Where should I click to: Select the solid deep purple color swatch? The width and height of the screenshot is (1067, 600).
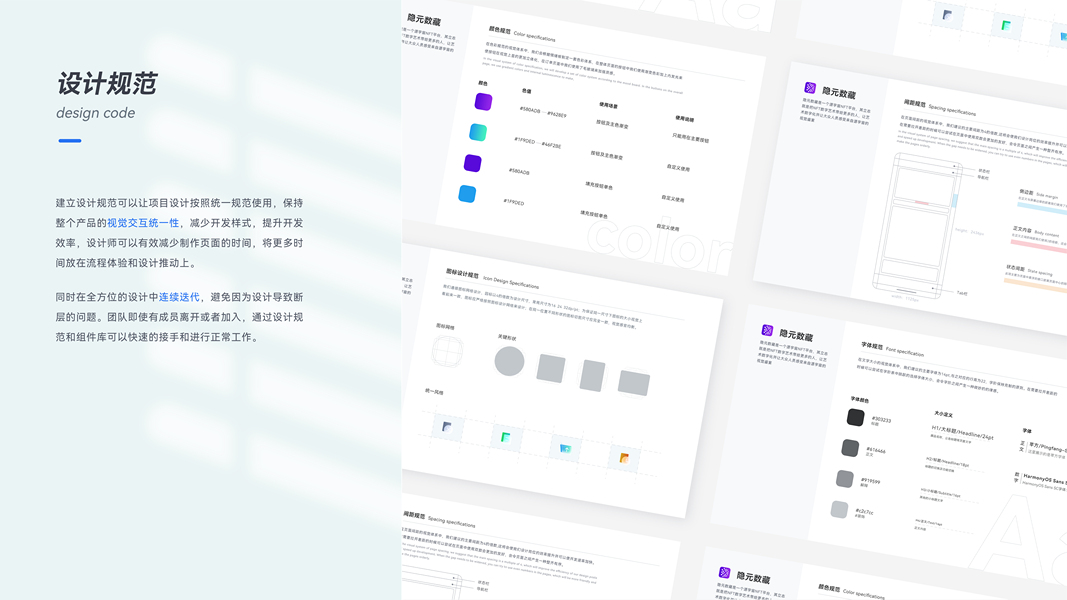click(472, 163)
